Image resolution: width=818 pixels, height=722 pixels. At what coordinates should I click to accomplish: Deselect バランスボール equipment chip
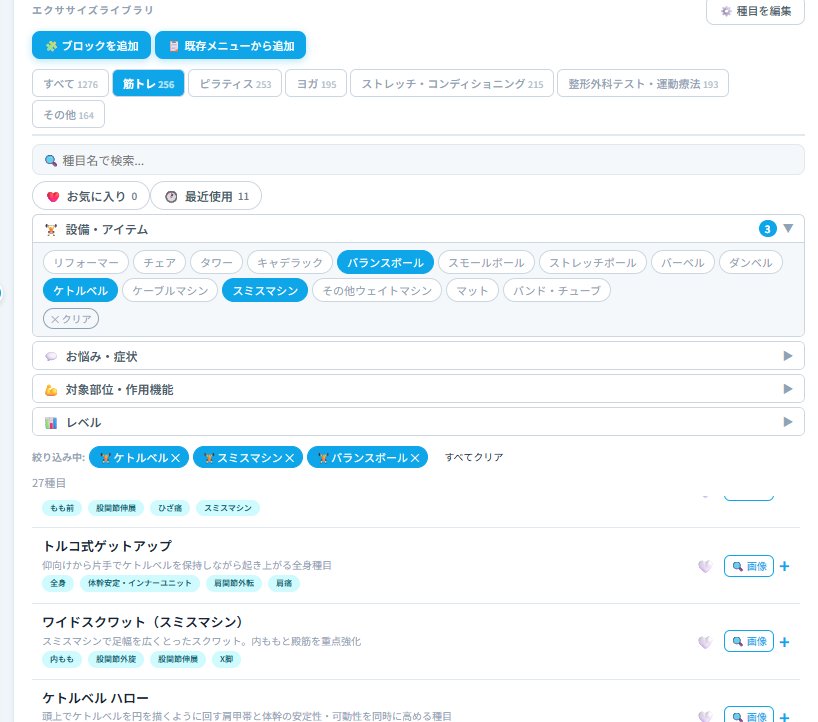pos(385,262)
